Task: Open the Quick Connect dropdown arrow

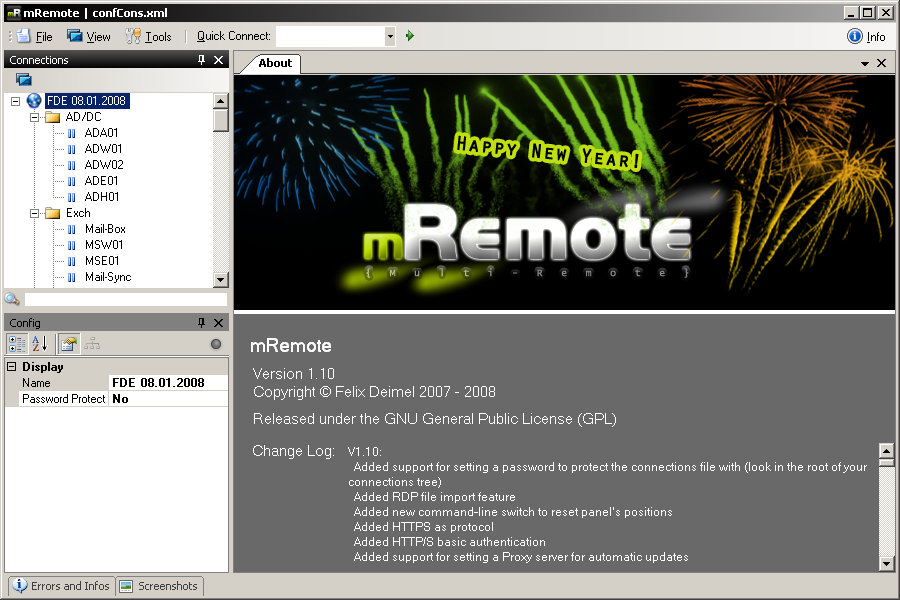Action: [x=390, y=36]
